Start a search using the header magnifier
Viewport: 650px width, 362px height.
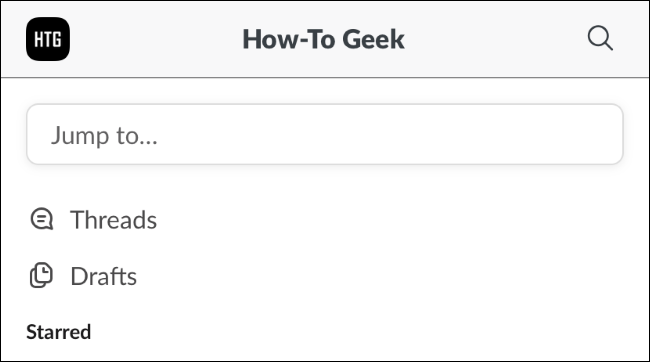(600, 38)
